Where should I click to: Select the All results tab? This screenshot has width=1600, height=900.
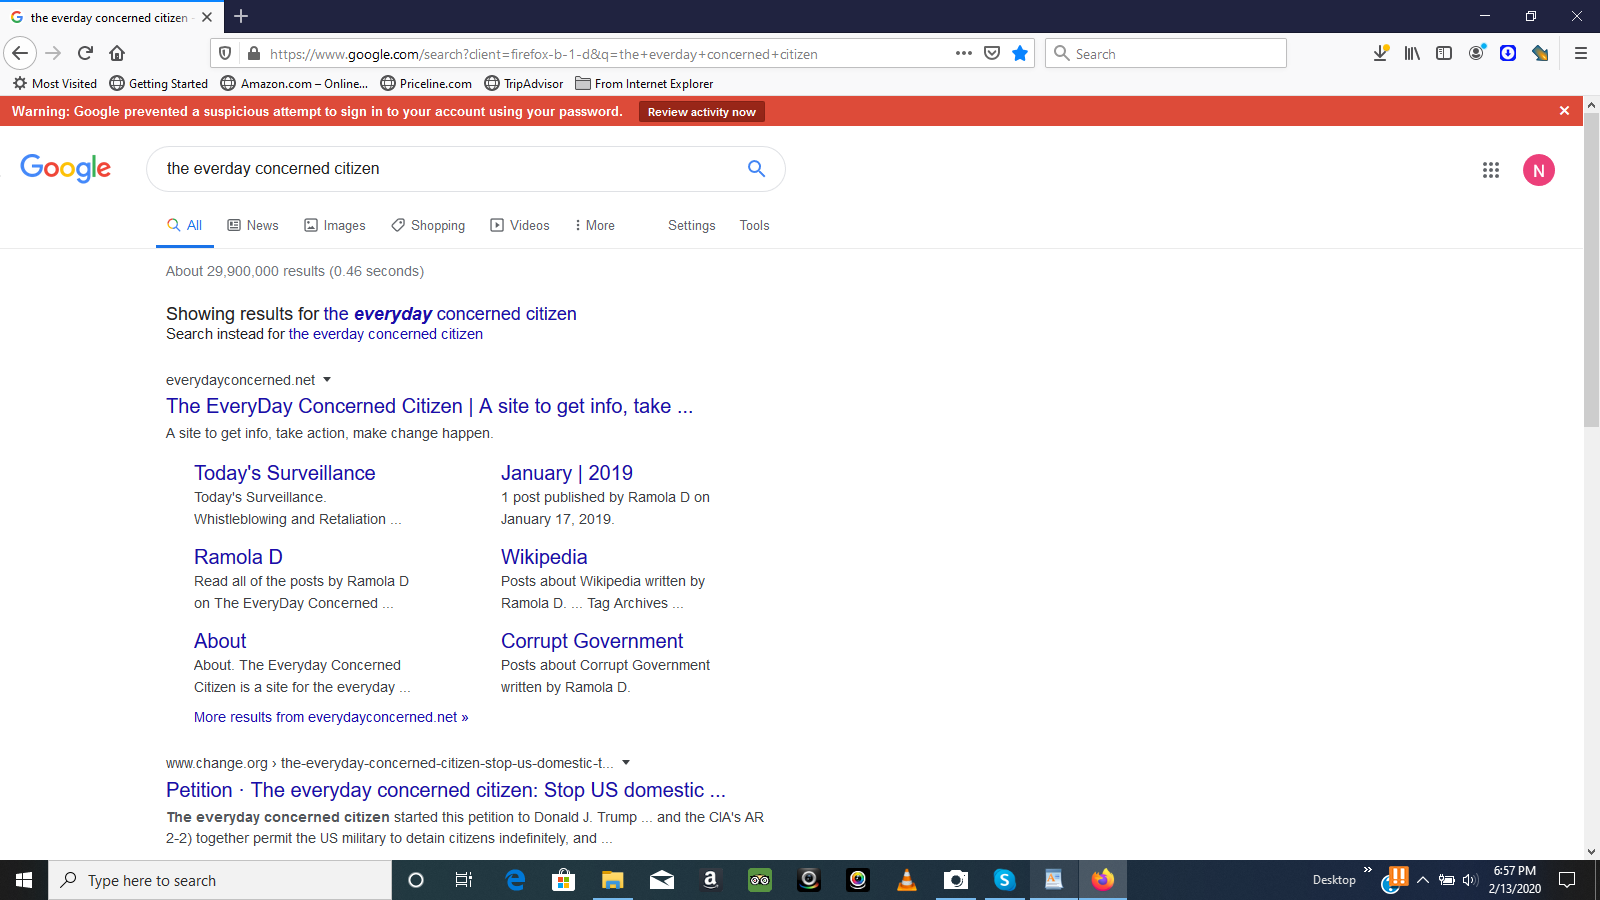pyautogui.click(x=185, y=226)
